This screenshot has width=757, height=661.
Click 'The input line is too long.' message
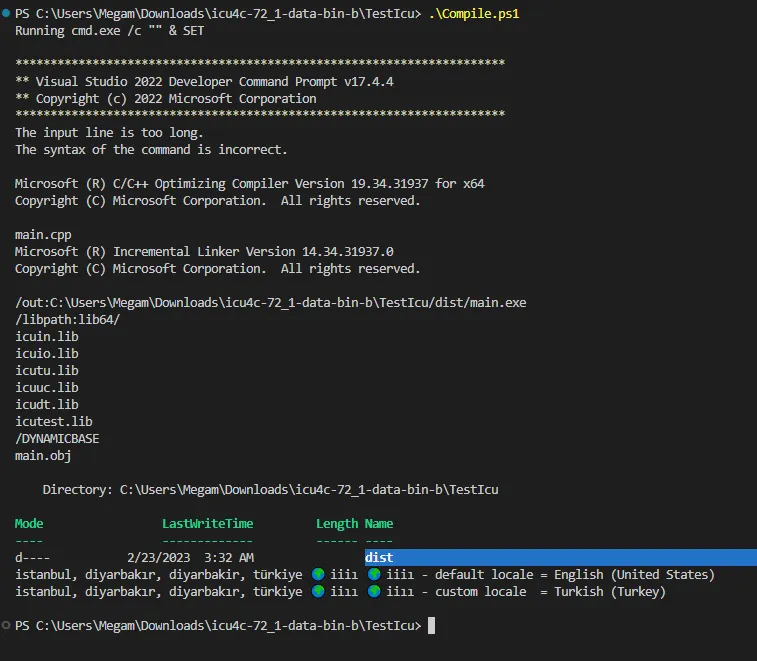point(109,132)
